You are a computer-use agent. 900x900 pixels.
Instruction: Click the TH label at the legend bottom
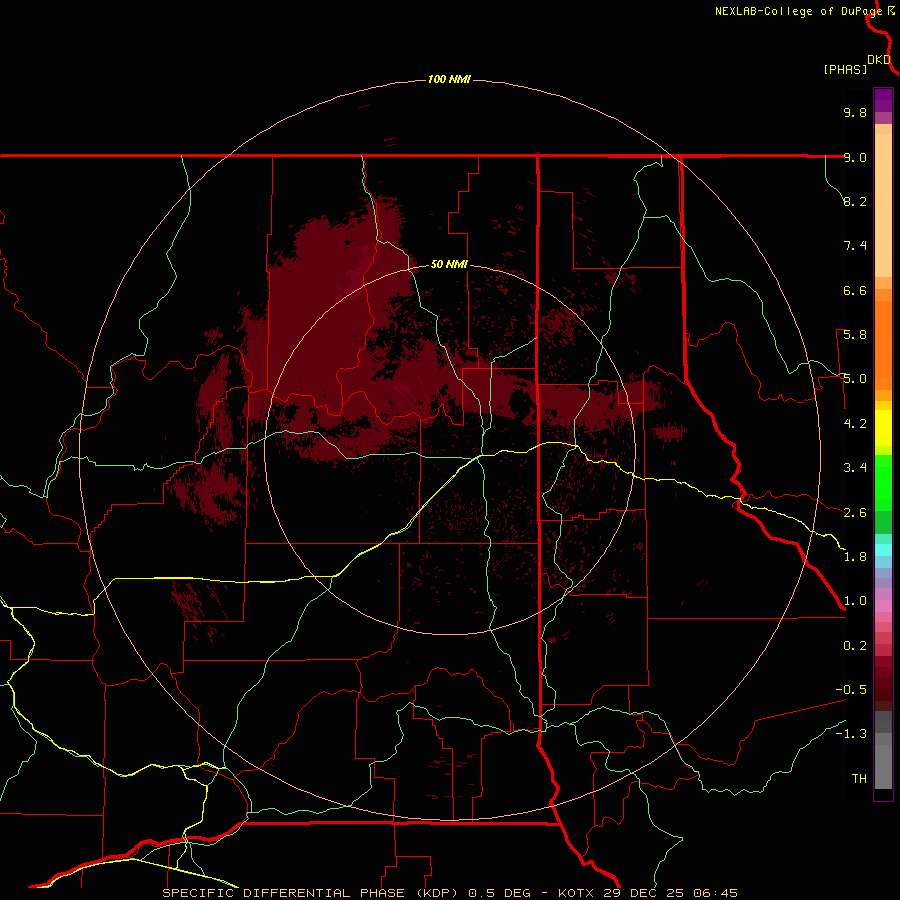[859, 779]
